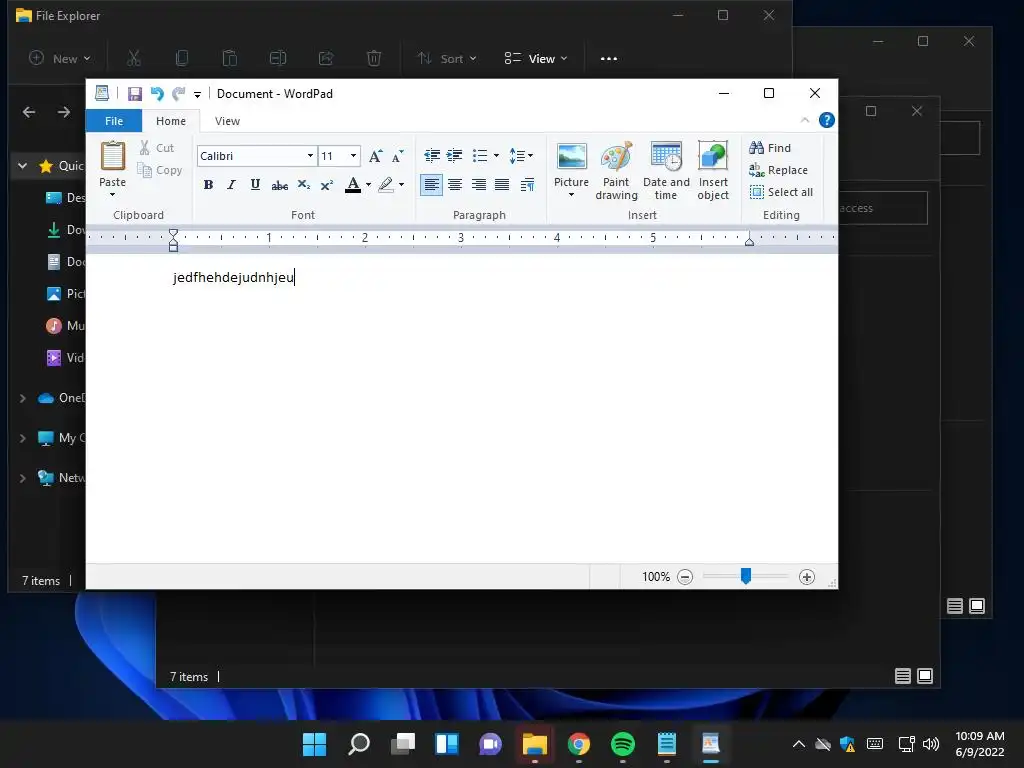Click in the document text area

coord(462,408)
